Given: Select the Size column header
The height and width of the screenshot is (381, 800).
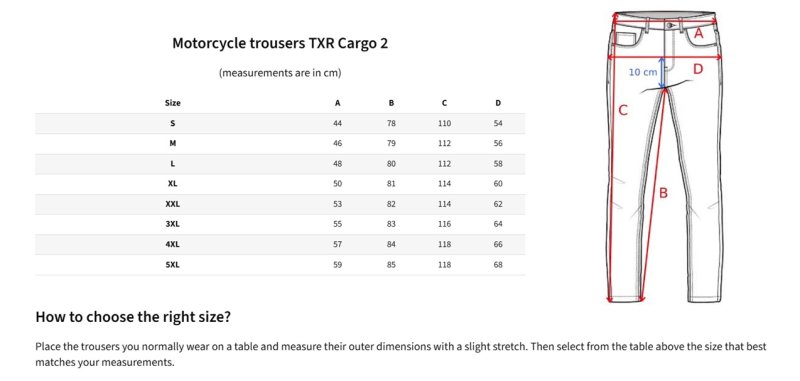Looking at the screenshot, I should (x=172, y=103).
